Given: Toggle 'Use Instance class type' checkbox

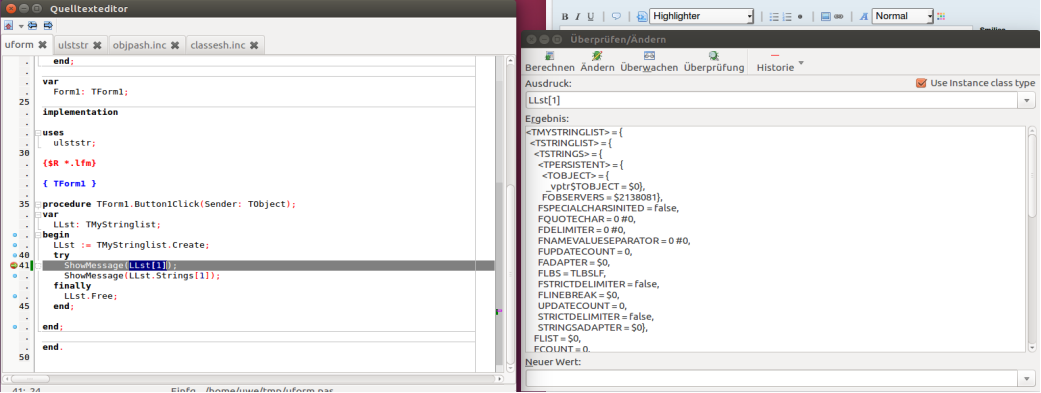Looking at the screenshot, I should pyautogui.click(x=921, y=83).
